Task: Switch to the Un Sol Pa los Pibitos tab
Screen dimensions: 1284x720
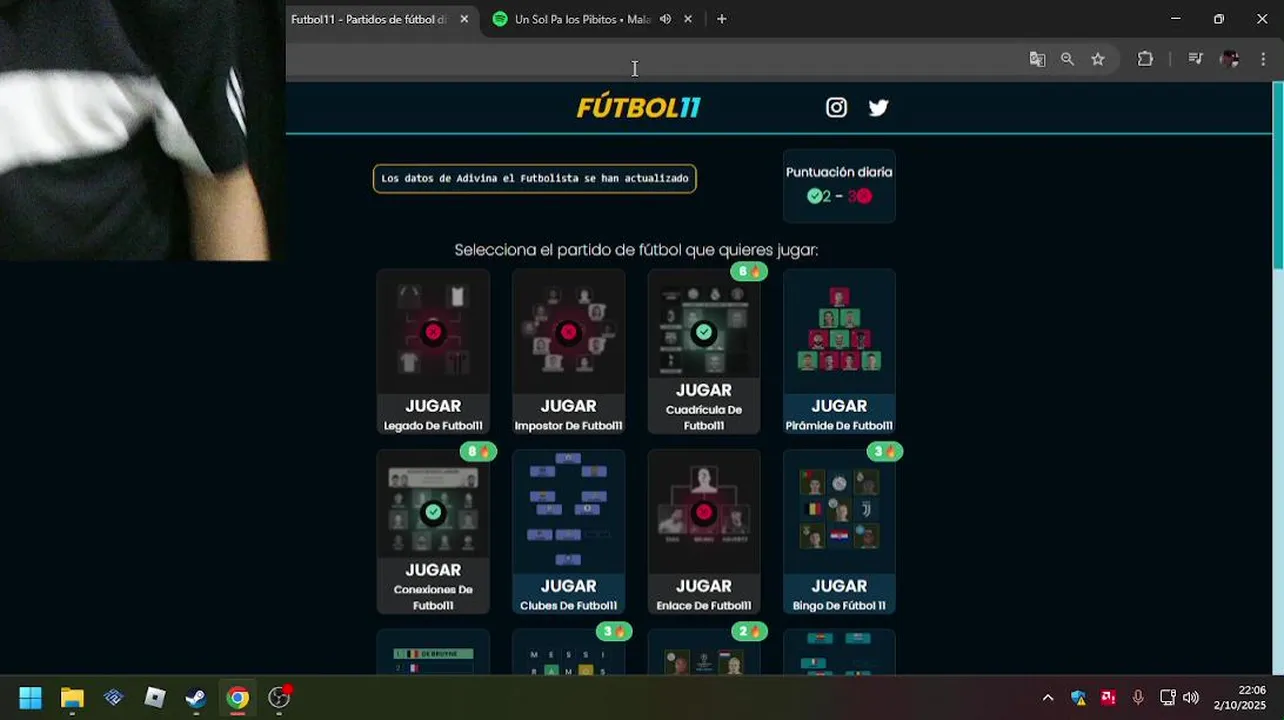Action: (x=582, y=19)
